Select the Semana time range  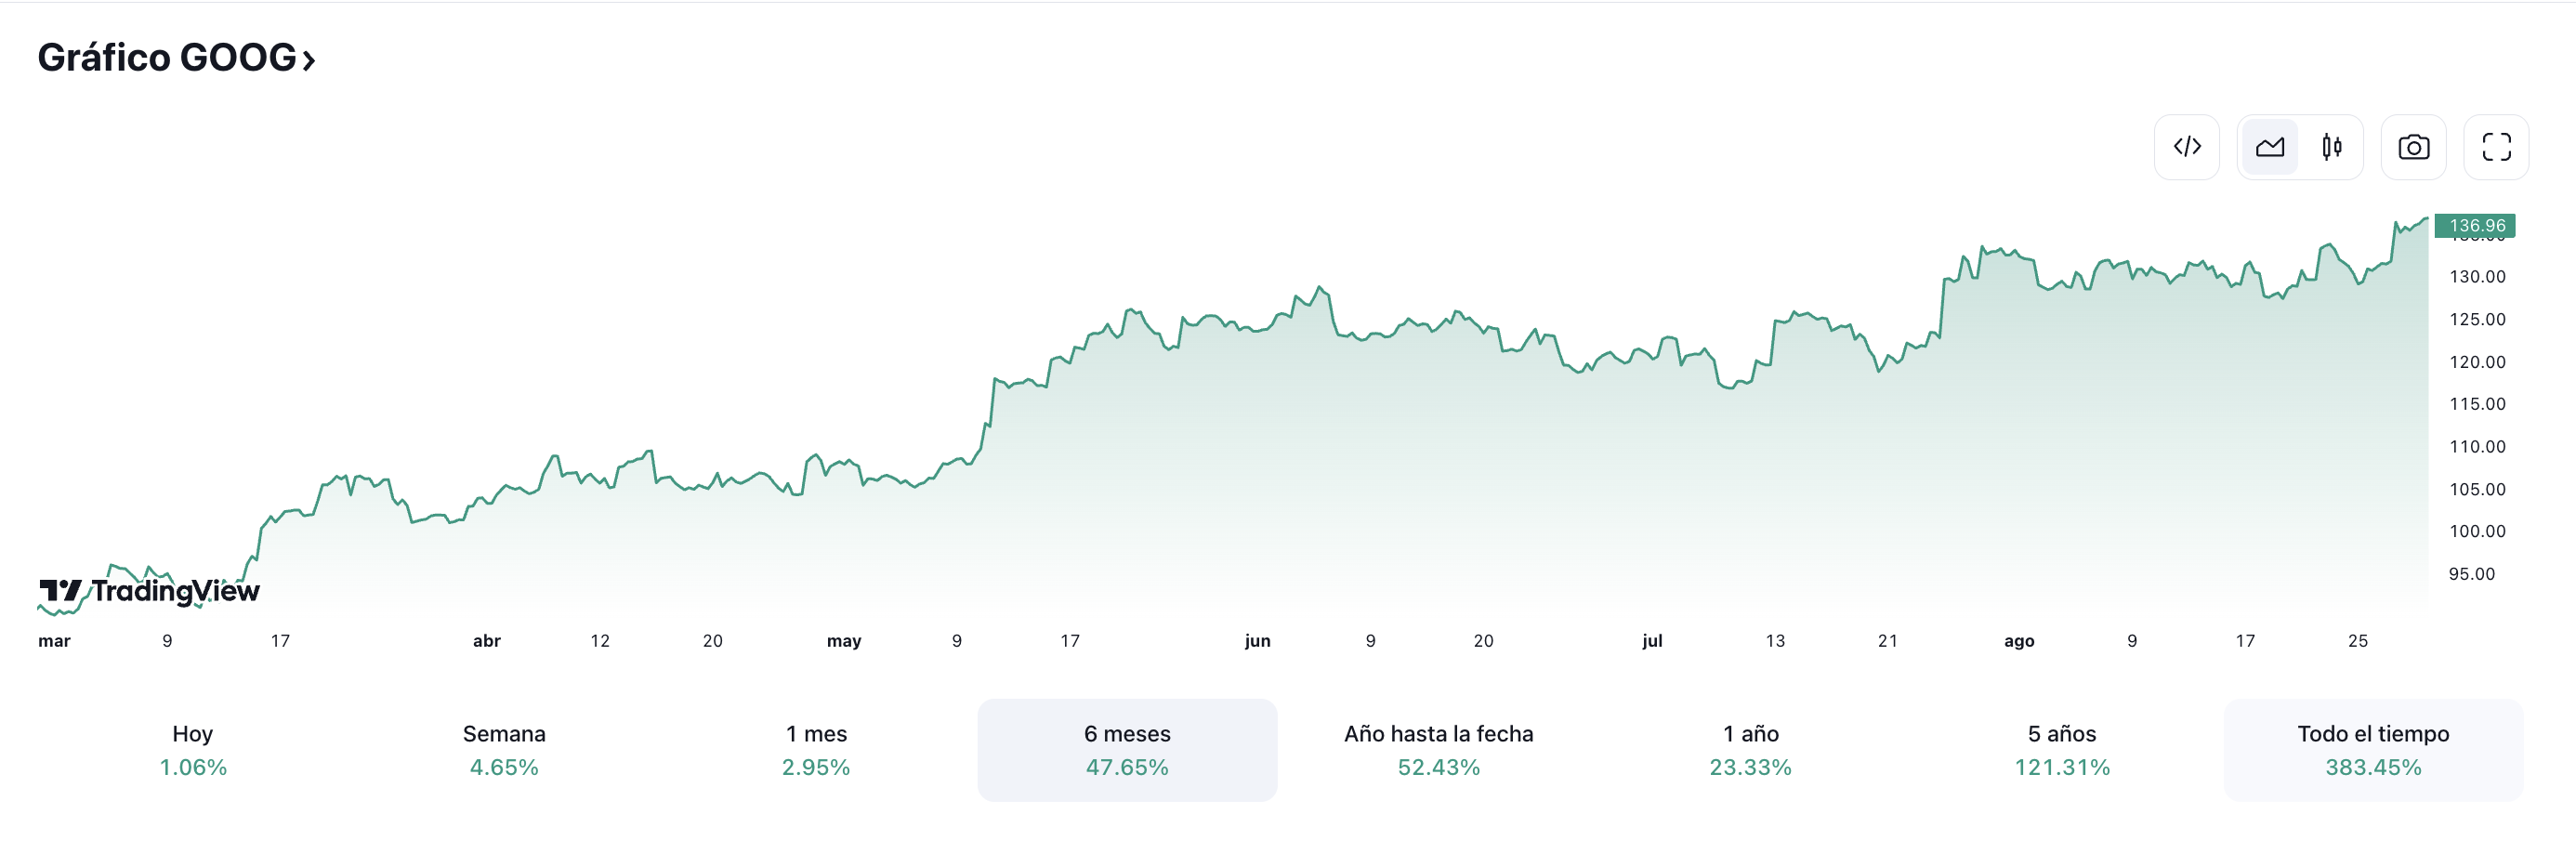pyautogui.click(x=504, y=750)
